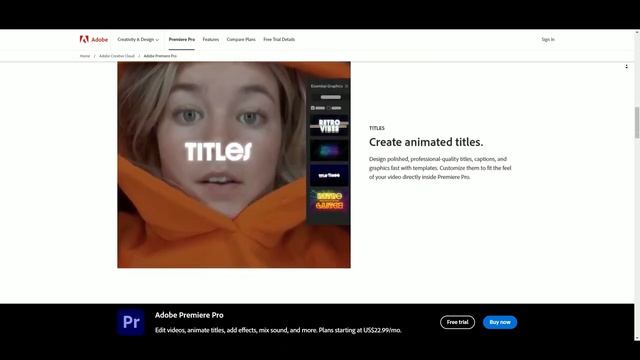Click the Buy now button

point(500,322)
